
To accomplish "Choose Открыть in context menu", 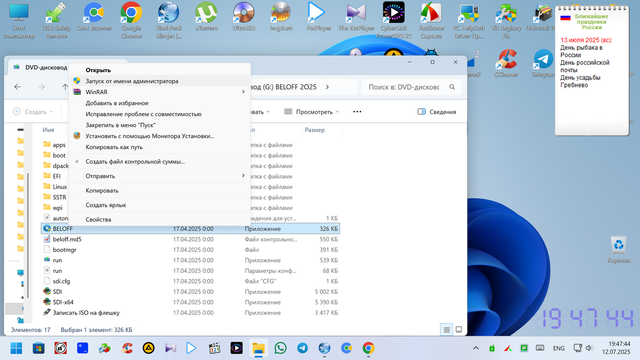I will click(160, 70).
